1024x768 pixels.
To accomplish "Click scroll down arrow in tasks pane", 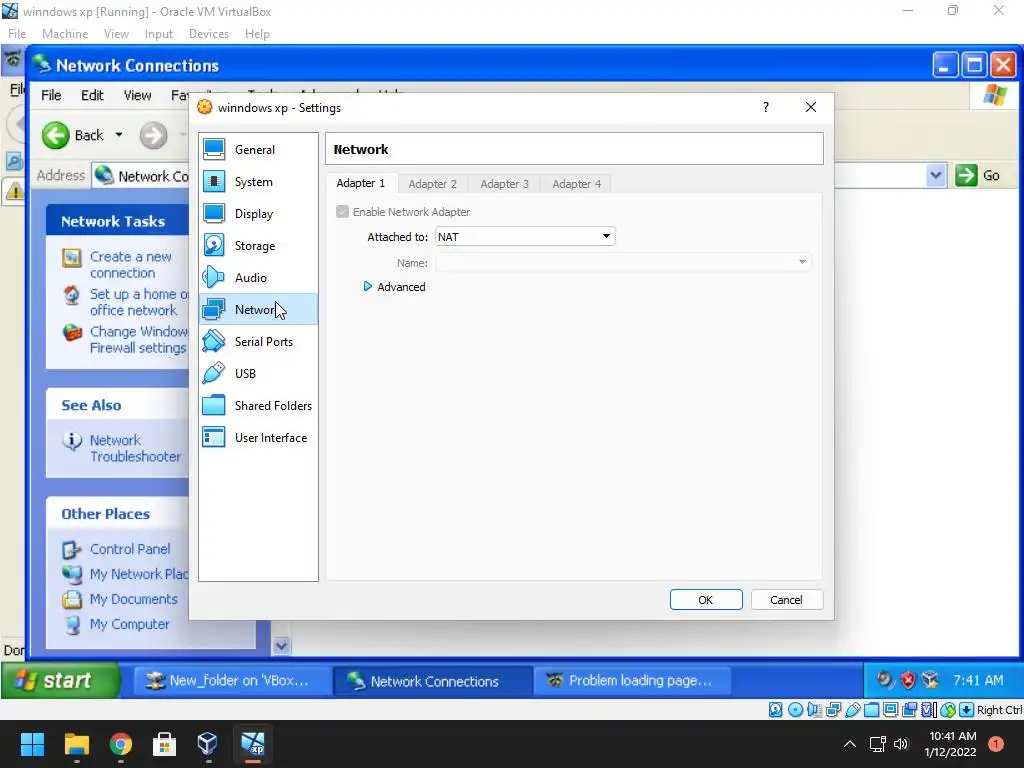I will point(281,646).
